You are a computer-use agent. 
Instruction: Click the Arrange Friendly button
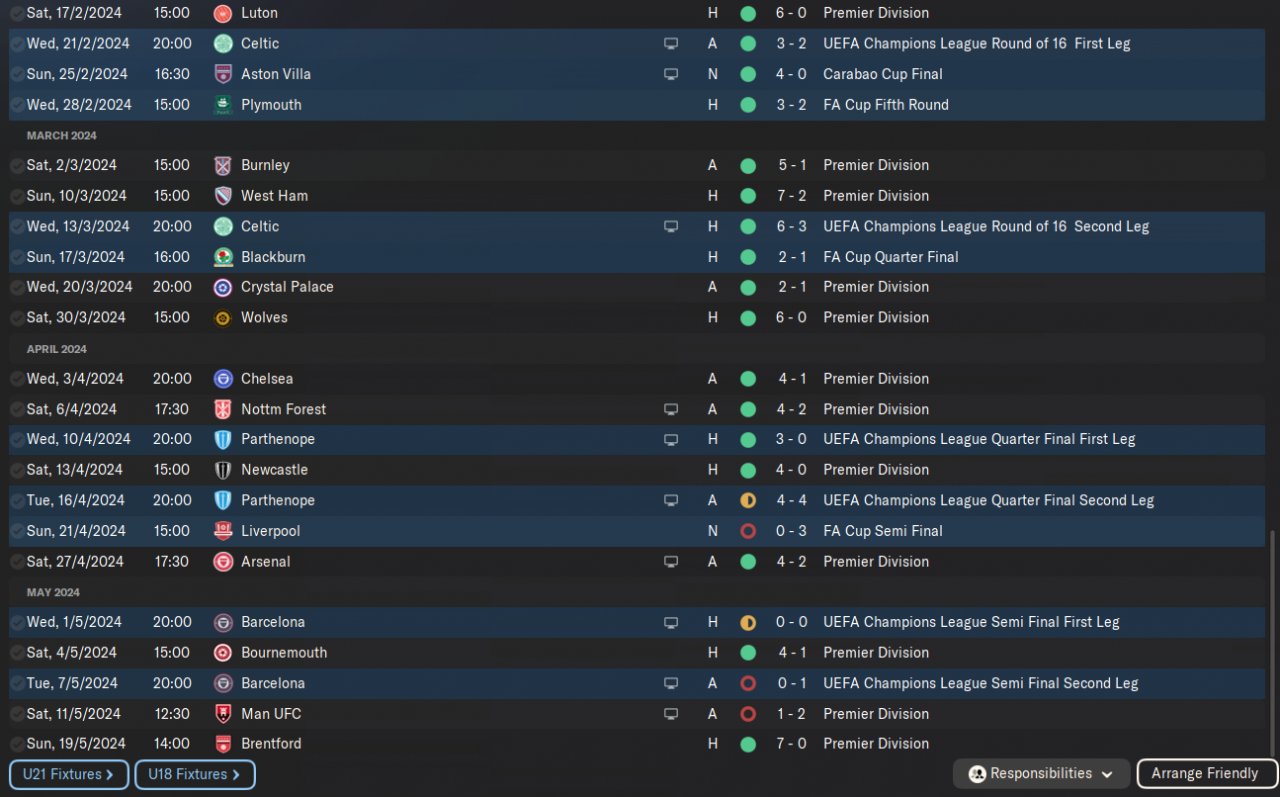coord(1204,774)
